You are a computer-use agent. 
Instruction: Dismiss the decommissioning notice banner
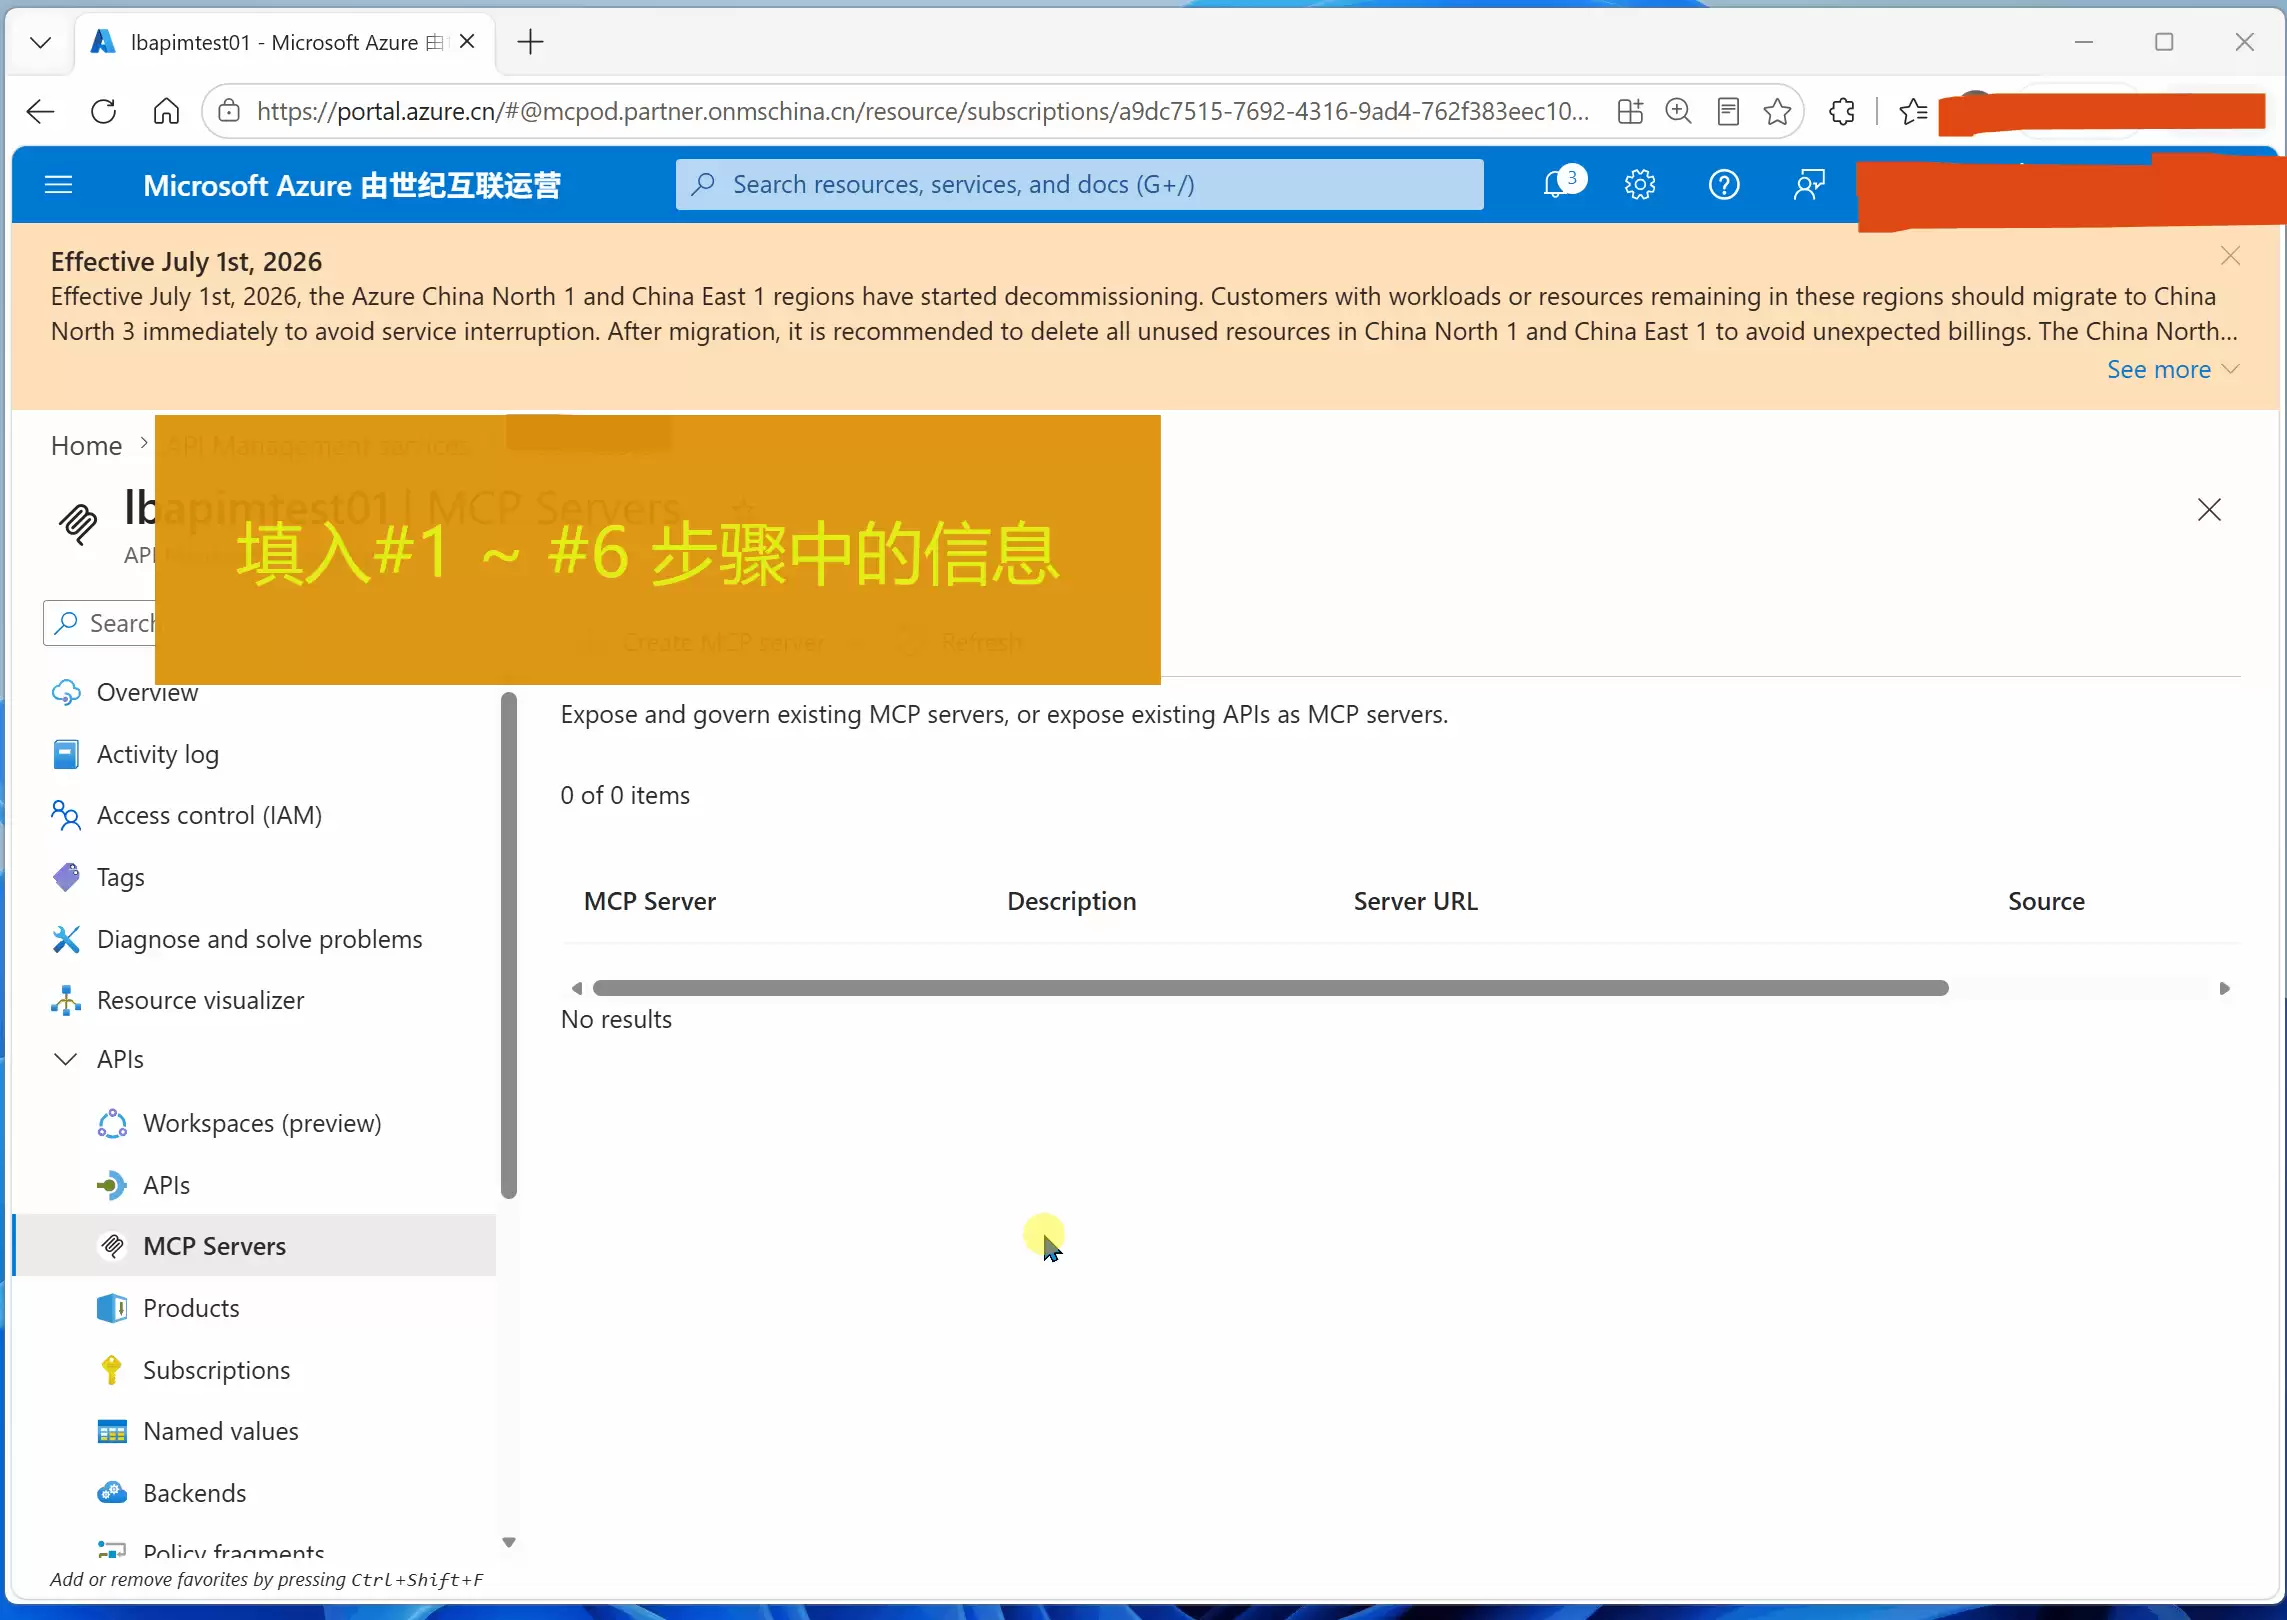pos(2230,256)
